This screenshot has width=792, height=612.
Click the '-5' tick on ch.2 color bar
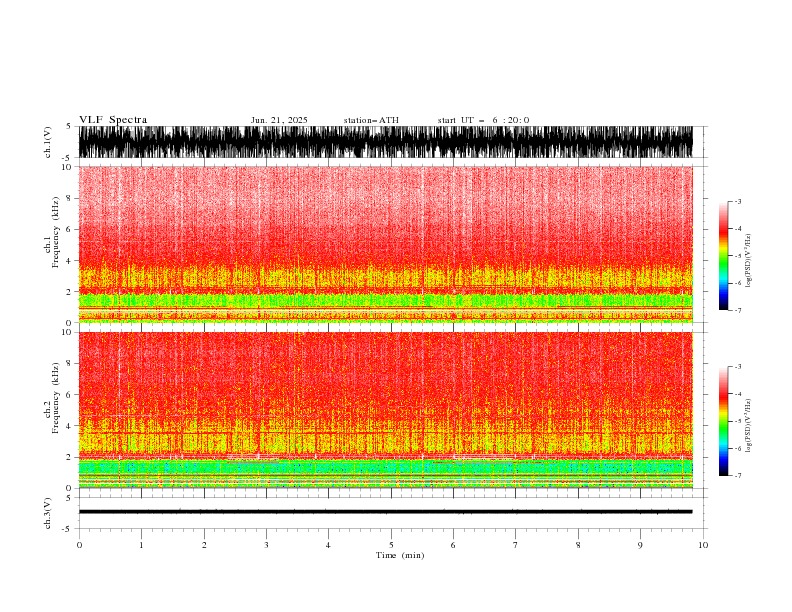point(738,421)
